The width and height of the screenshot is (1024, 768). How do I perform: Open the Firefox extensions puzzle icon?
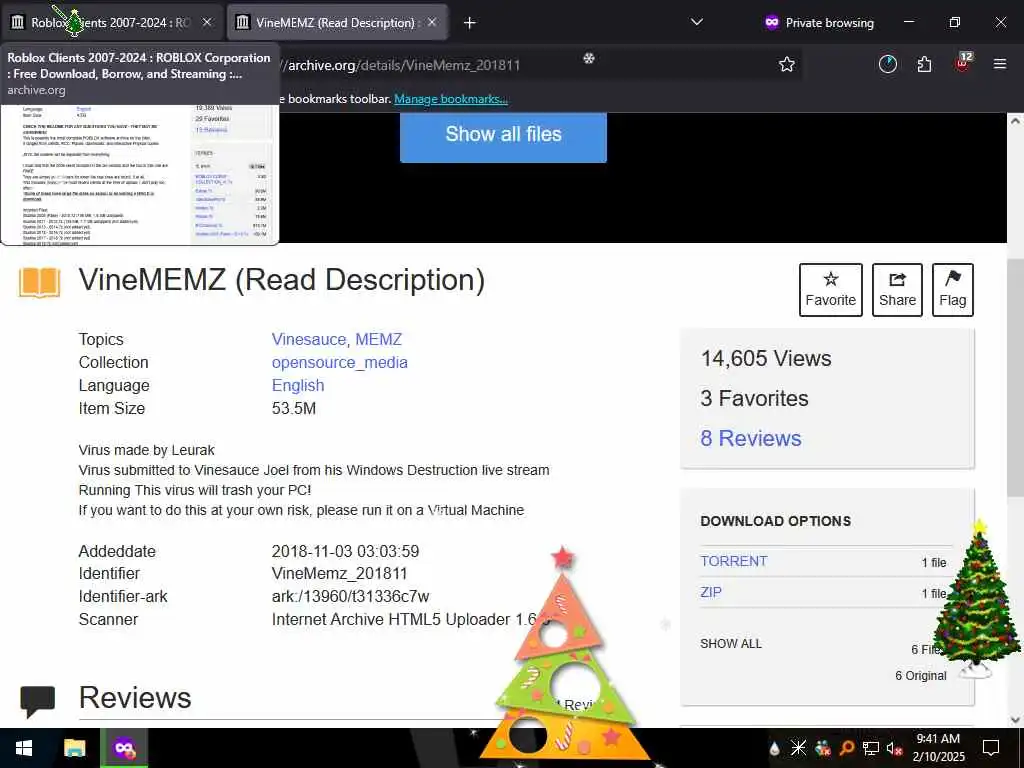(924, 64)
